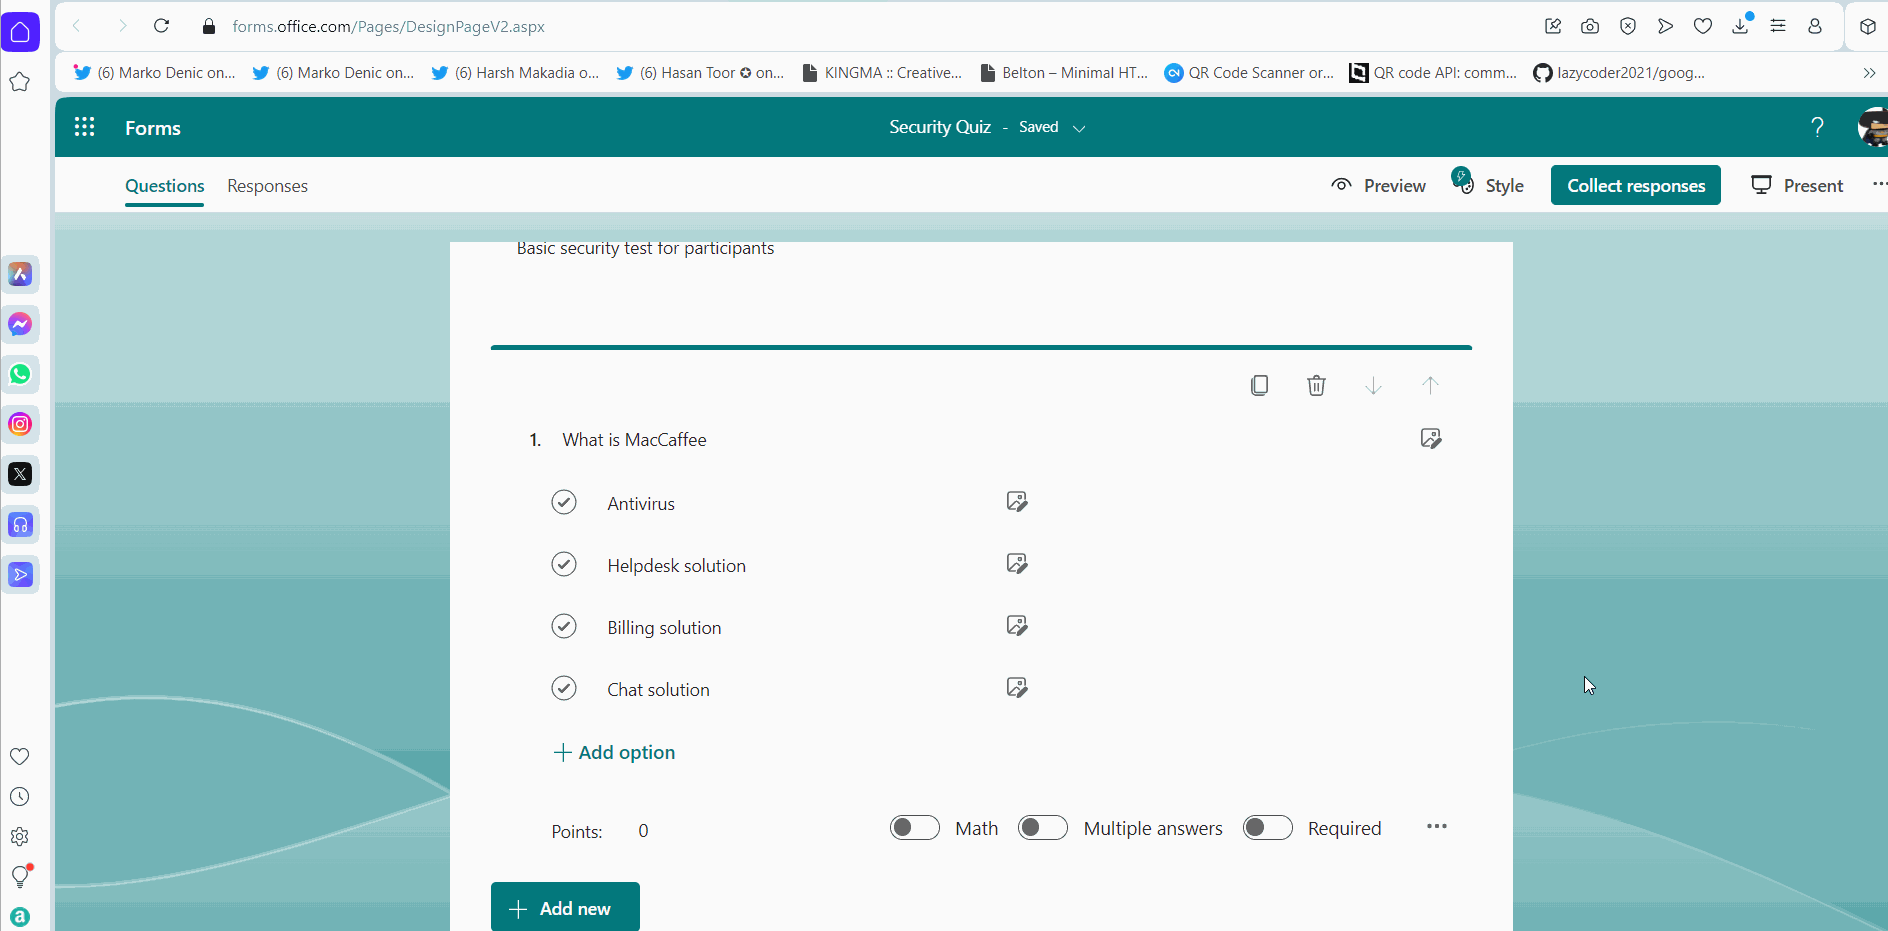
Task: Open browser settings gear in sidebar
Action: coord(19,836)
